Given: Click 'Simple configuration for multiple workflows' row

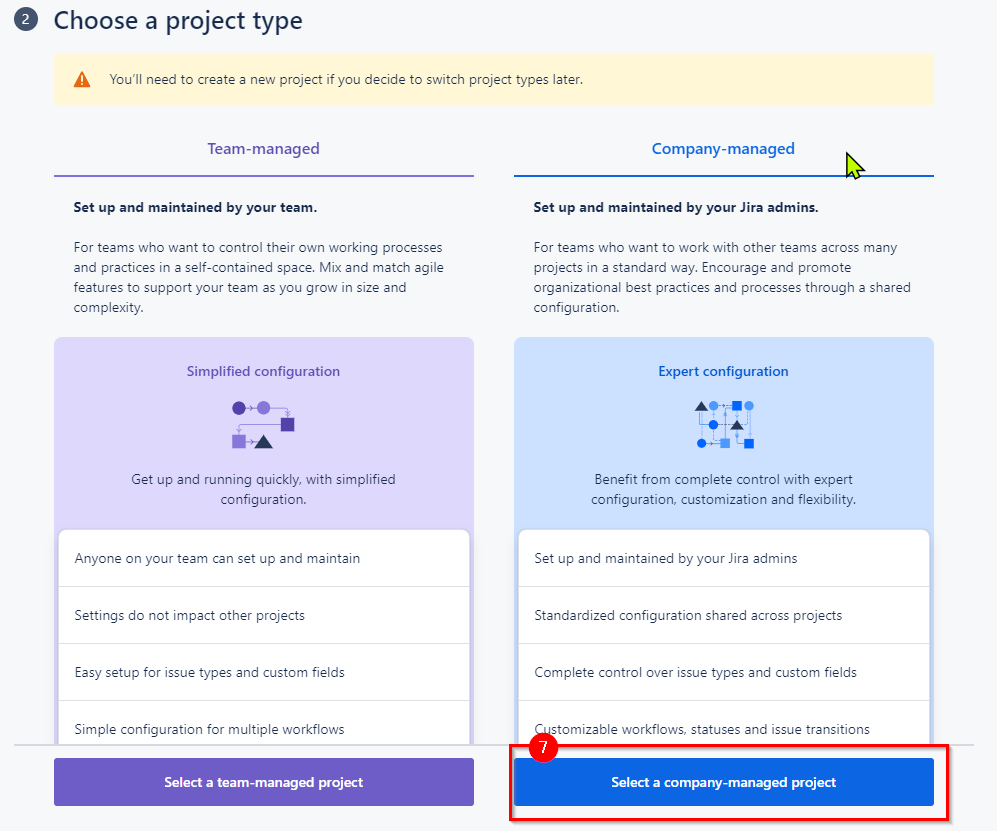Looking at the screenshot, I should pos(264,723).
